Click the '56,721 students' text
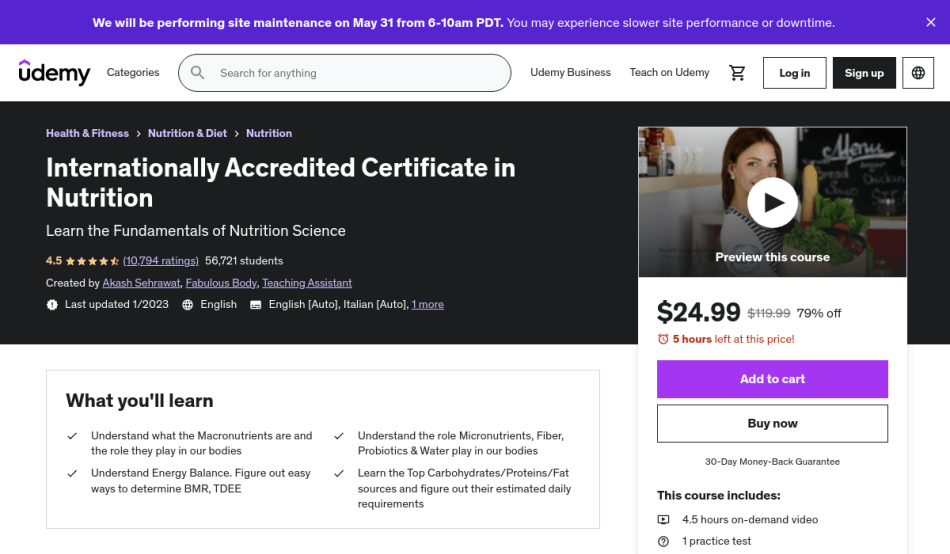 pos(244,261)
